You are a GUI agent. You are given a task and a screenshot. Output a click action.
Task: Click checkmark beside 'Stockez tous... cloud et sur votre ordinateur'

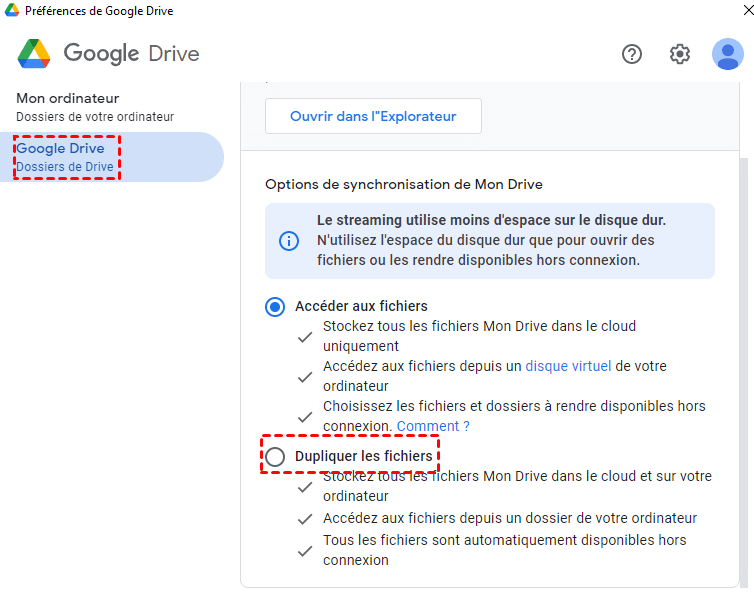(305, 487)
